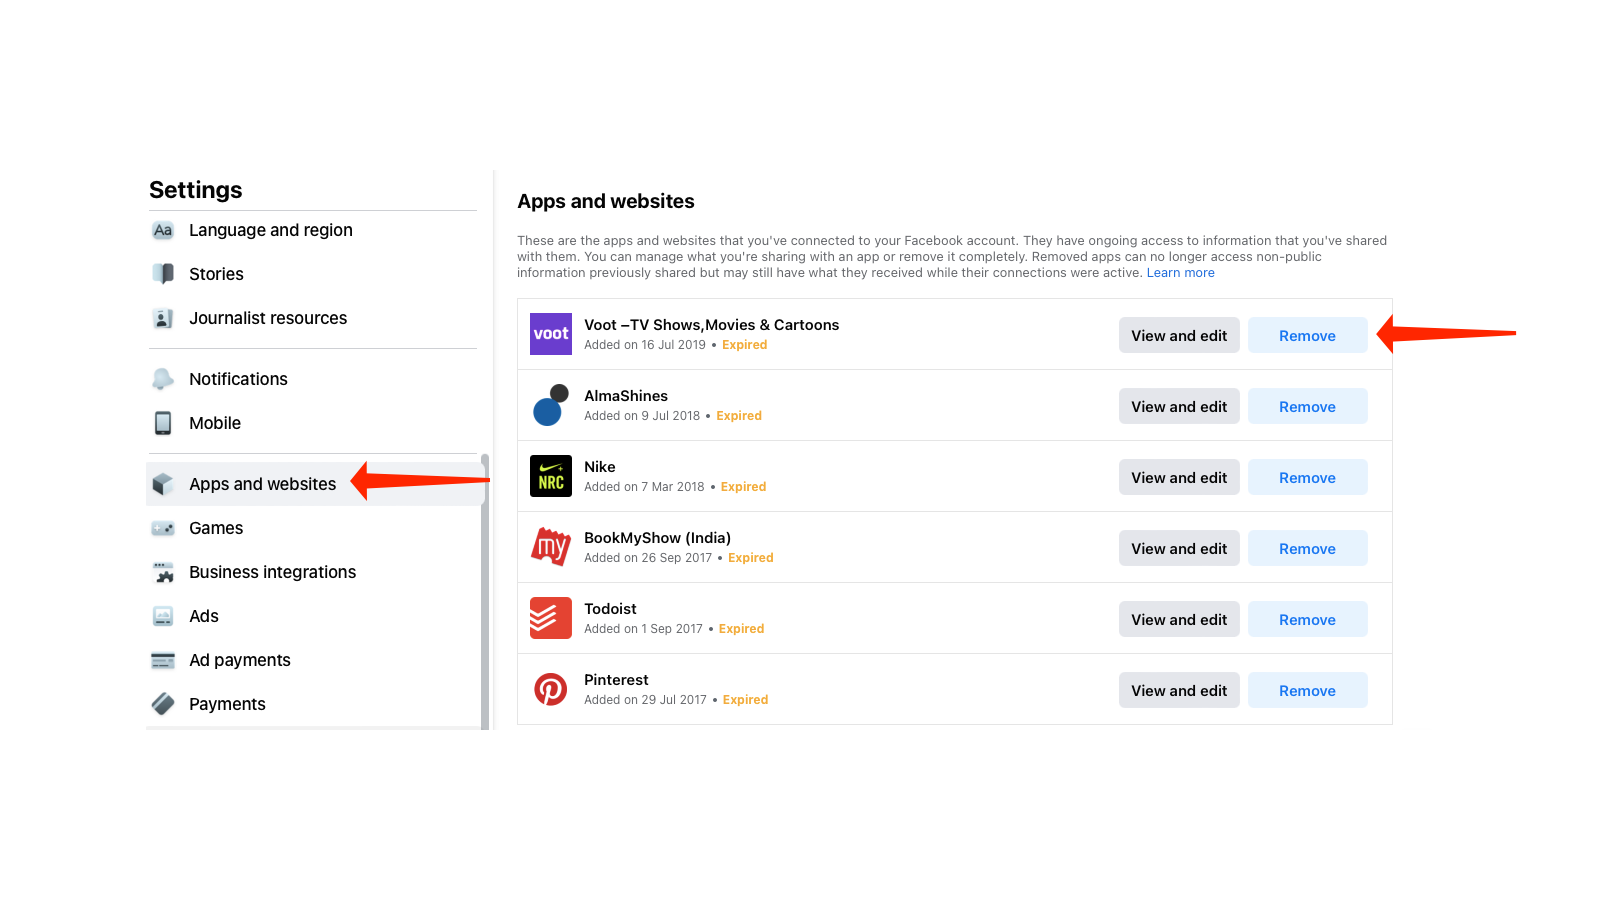
Task: Remove the Todoist app
Action: pos(1307,619)
